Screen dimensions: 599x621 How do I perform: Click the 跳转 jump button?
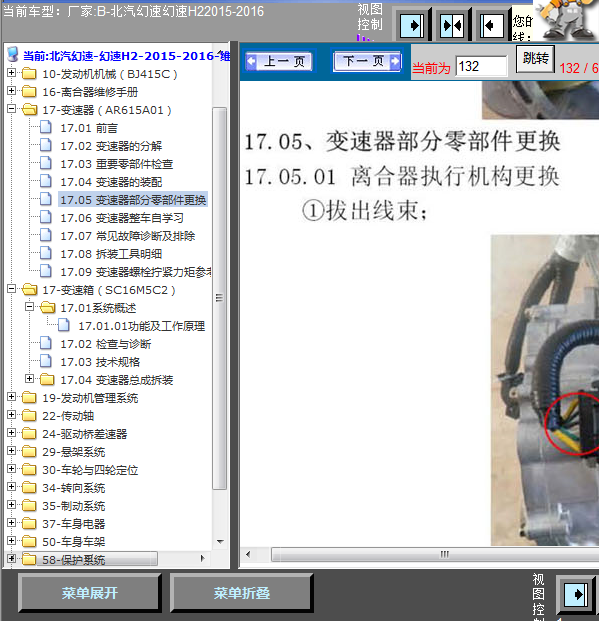(535, 59)
